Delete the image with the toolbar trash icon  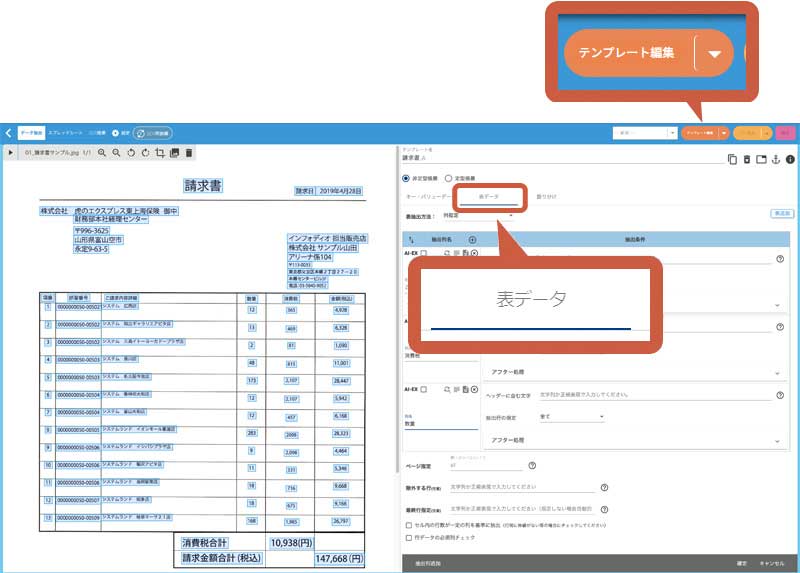189,153
